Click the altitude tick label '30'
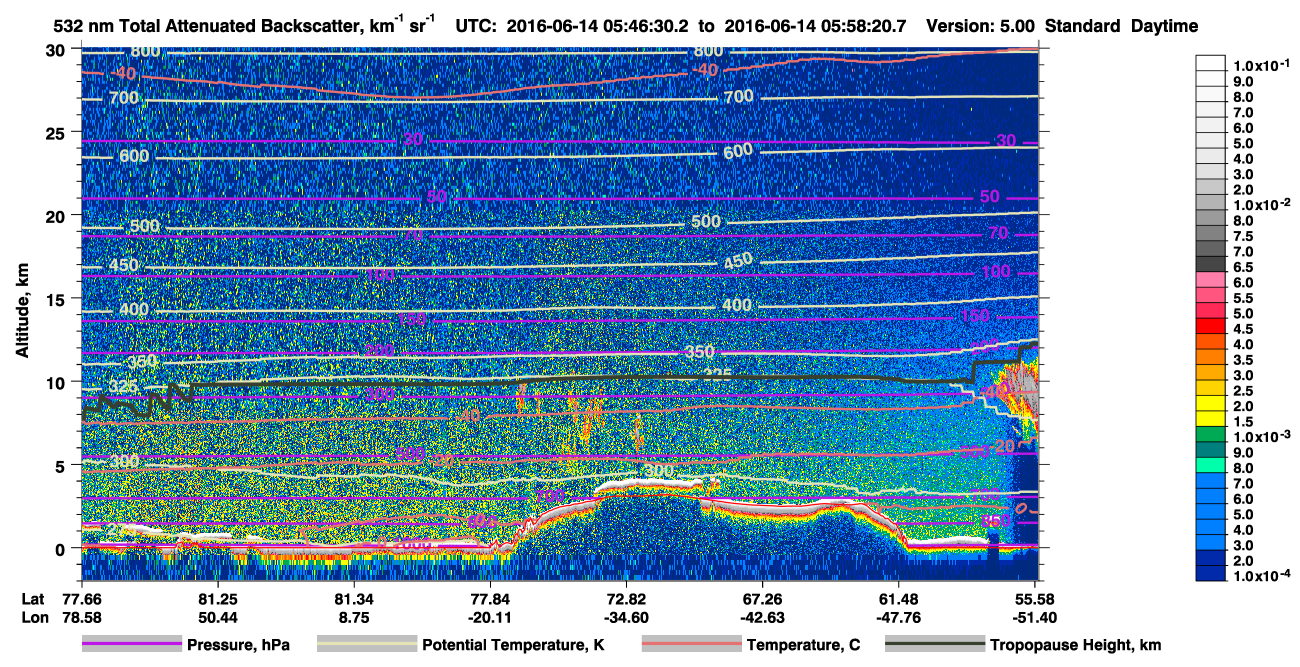This screenshot has height=667, width=1300. pos(57,50)
